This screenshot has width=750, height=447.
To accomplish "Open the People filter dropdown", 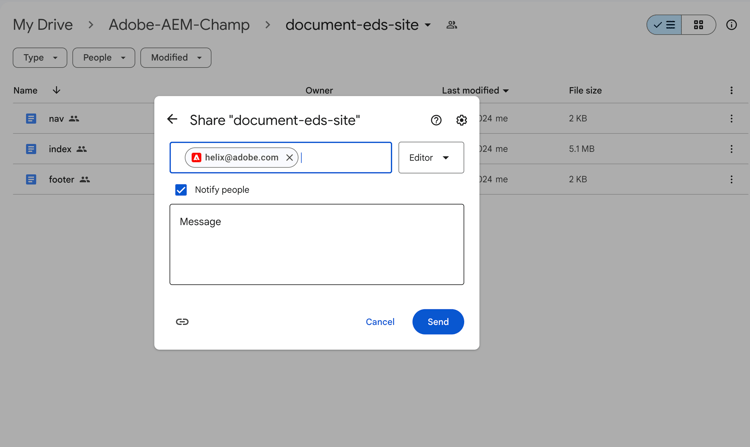I will [x=104, y=57].
